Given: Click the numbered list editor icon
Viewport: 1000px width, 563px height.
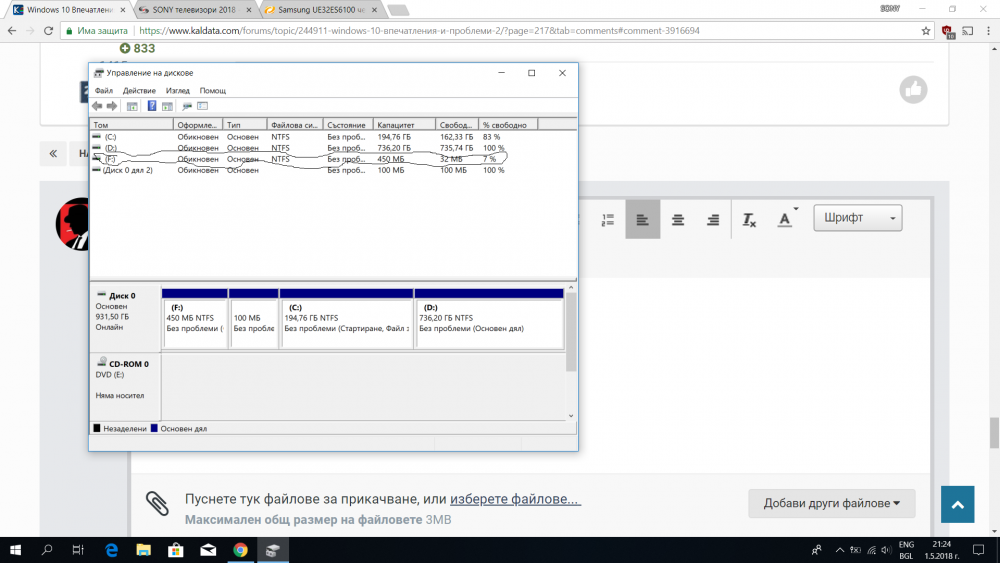Looking at the screenshot, I should 608,219.
